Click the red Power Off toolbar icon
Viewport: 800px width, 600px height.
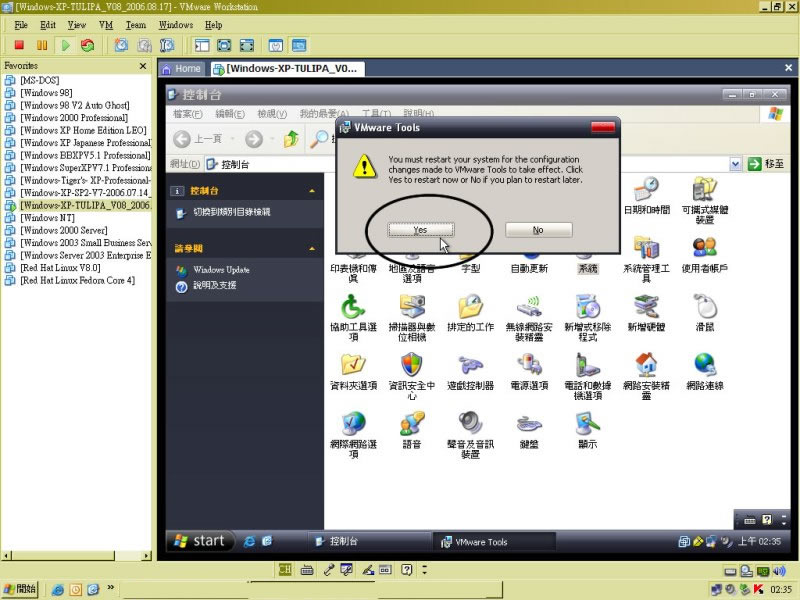coord(19,45)
